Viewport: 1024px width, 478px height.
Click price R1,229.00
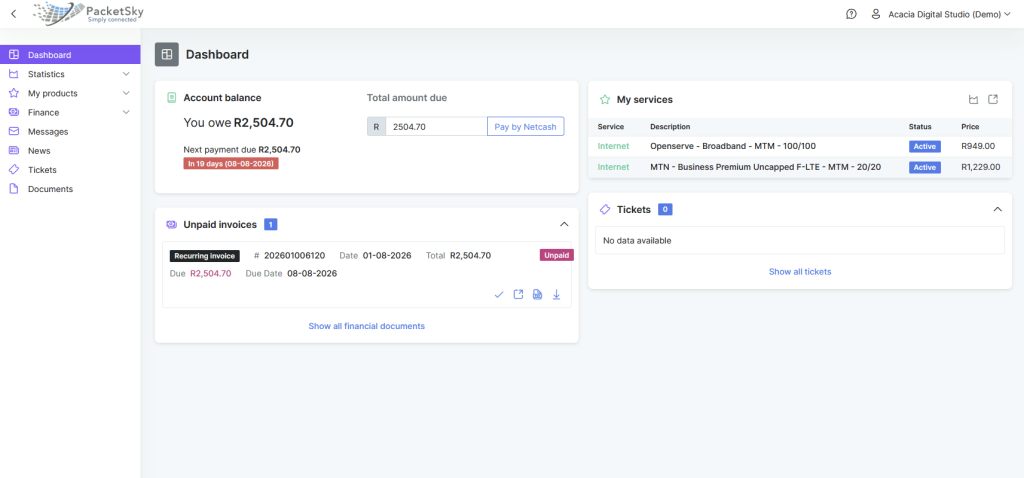981,167
